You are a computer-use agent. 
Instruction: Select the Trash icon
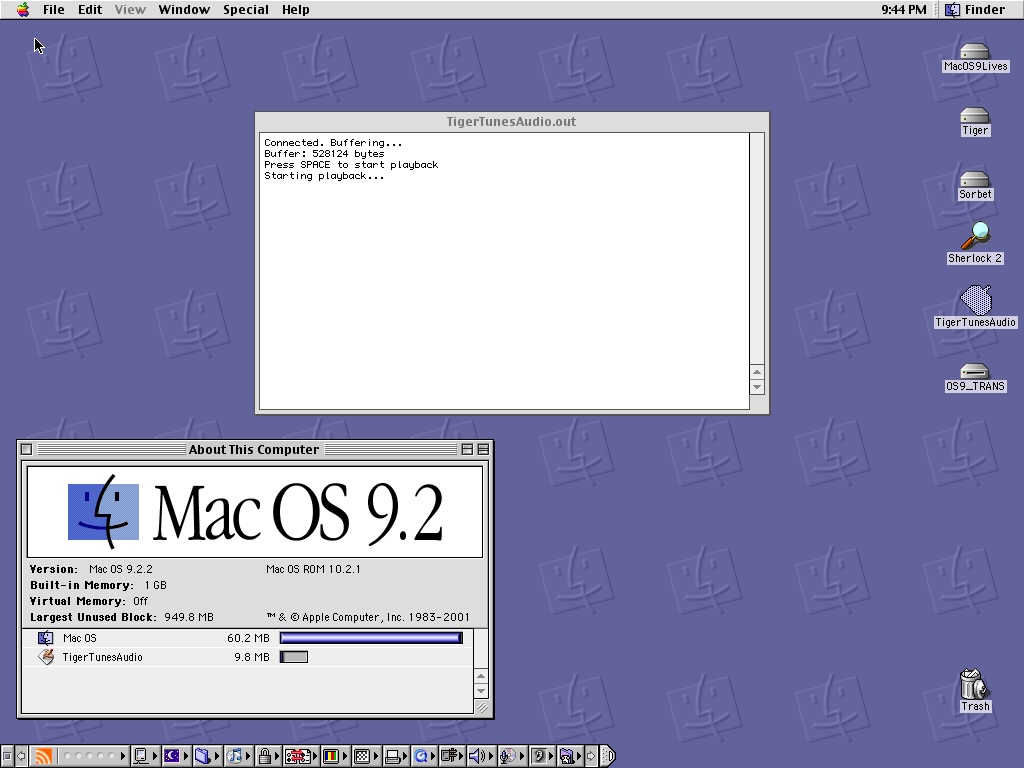tap(975, 690)
